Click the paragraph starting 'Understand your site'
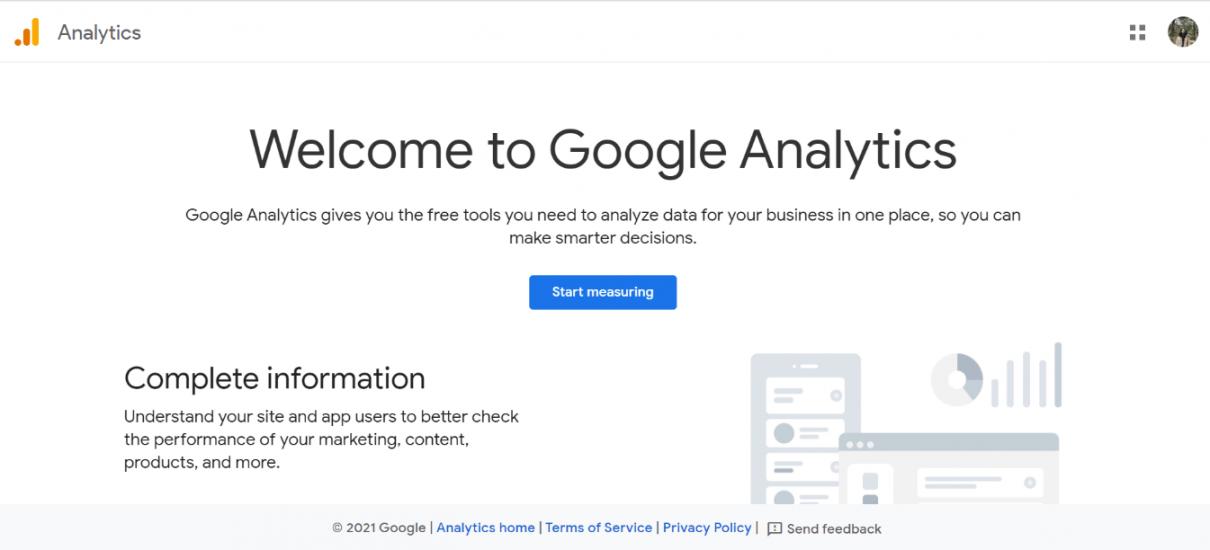 coord(321,439)
